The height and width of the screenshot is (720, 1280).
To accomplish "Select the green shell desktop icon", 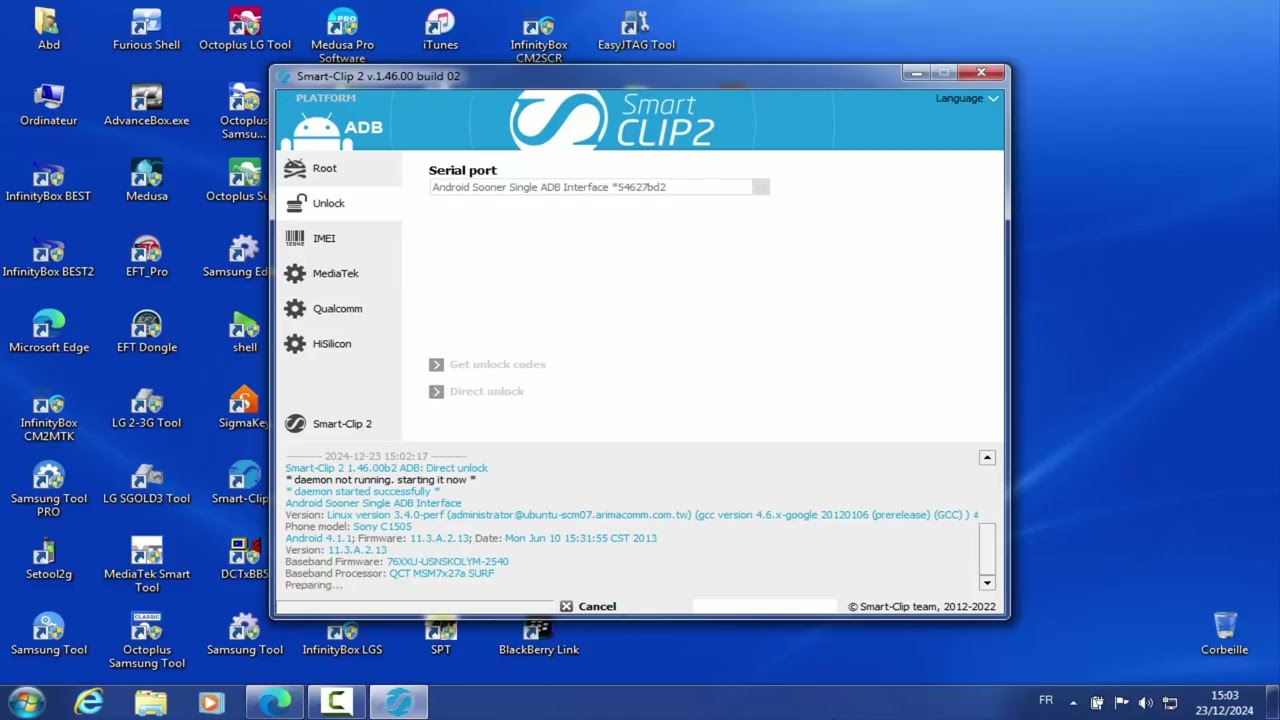I will click(x=245, y=332).
